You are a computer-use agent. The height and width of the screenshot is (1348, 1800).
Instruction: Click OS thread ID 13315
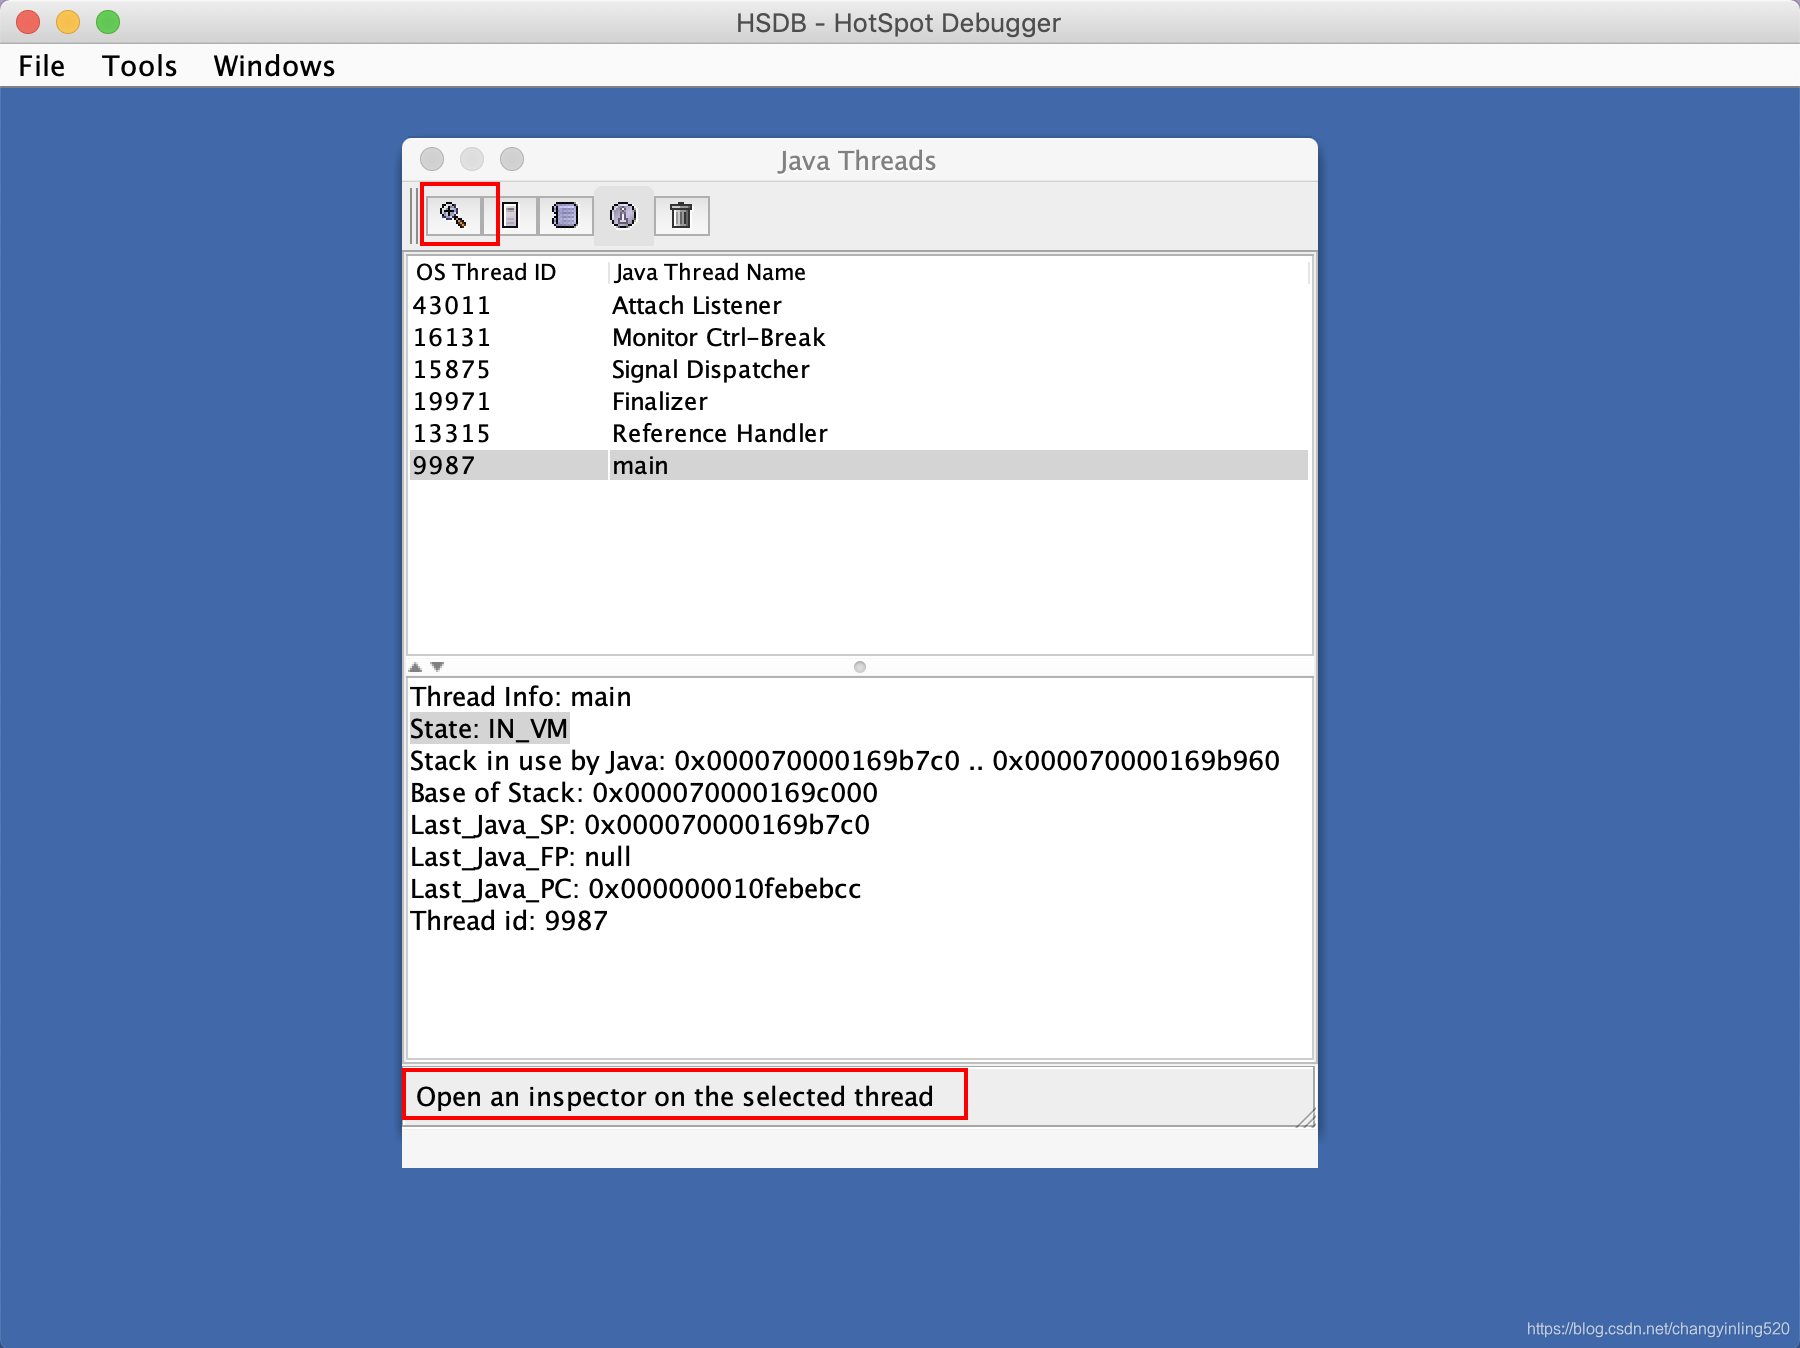pos(452,434)
